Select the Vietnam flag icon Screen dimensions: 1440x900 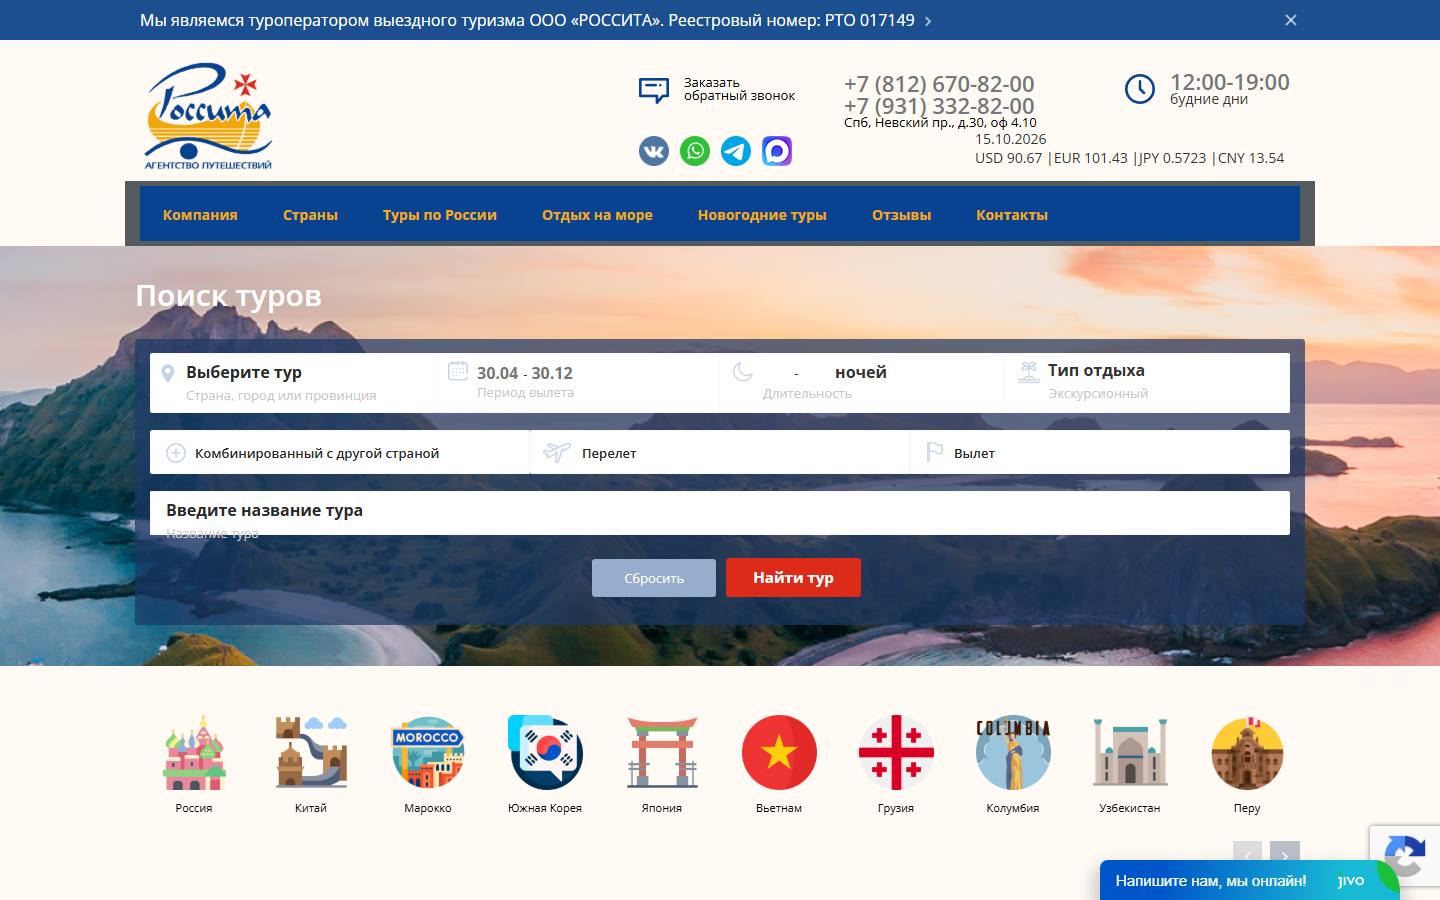(x=779, y=753)
